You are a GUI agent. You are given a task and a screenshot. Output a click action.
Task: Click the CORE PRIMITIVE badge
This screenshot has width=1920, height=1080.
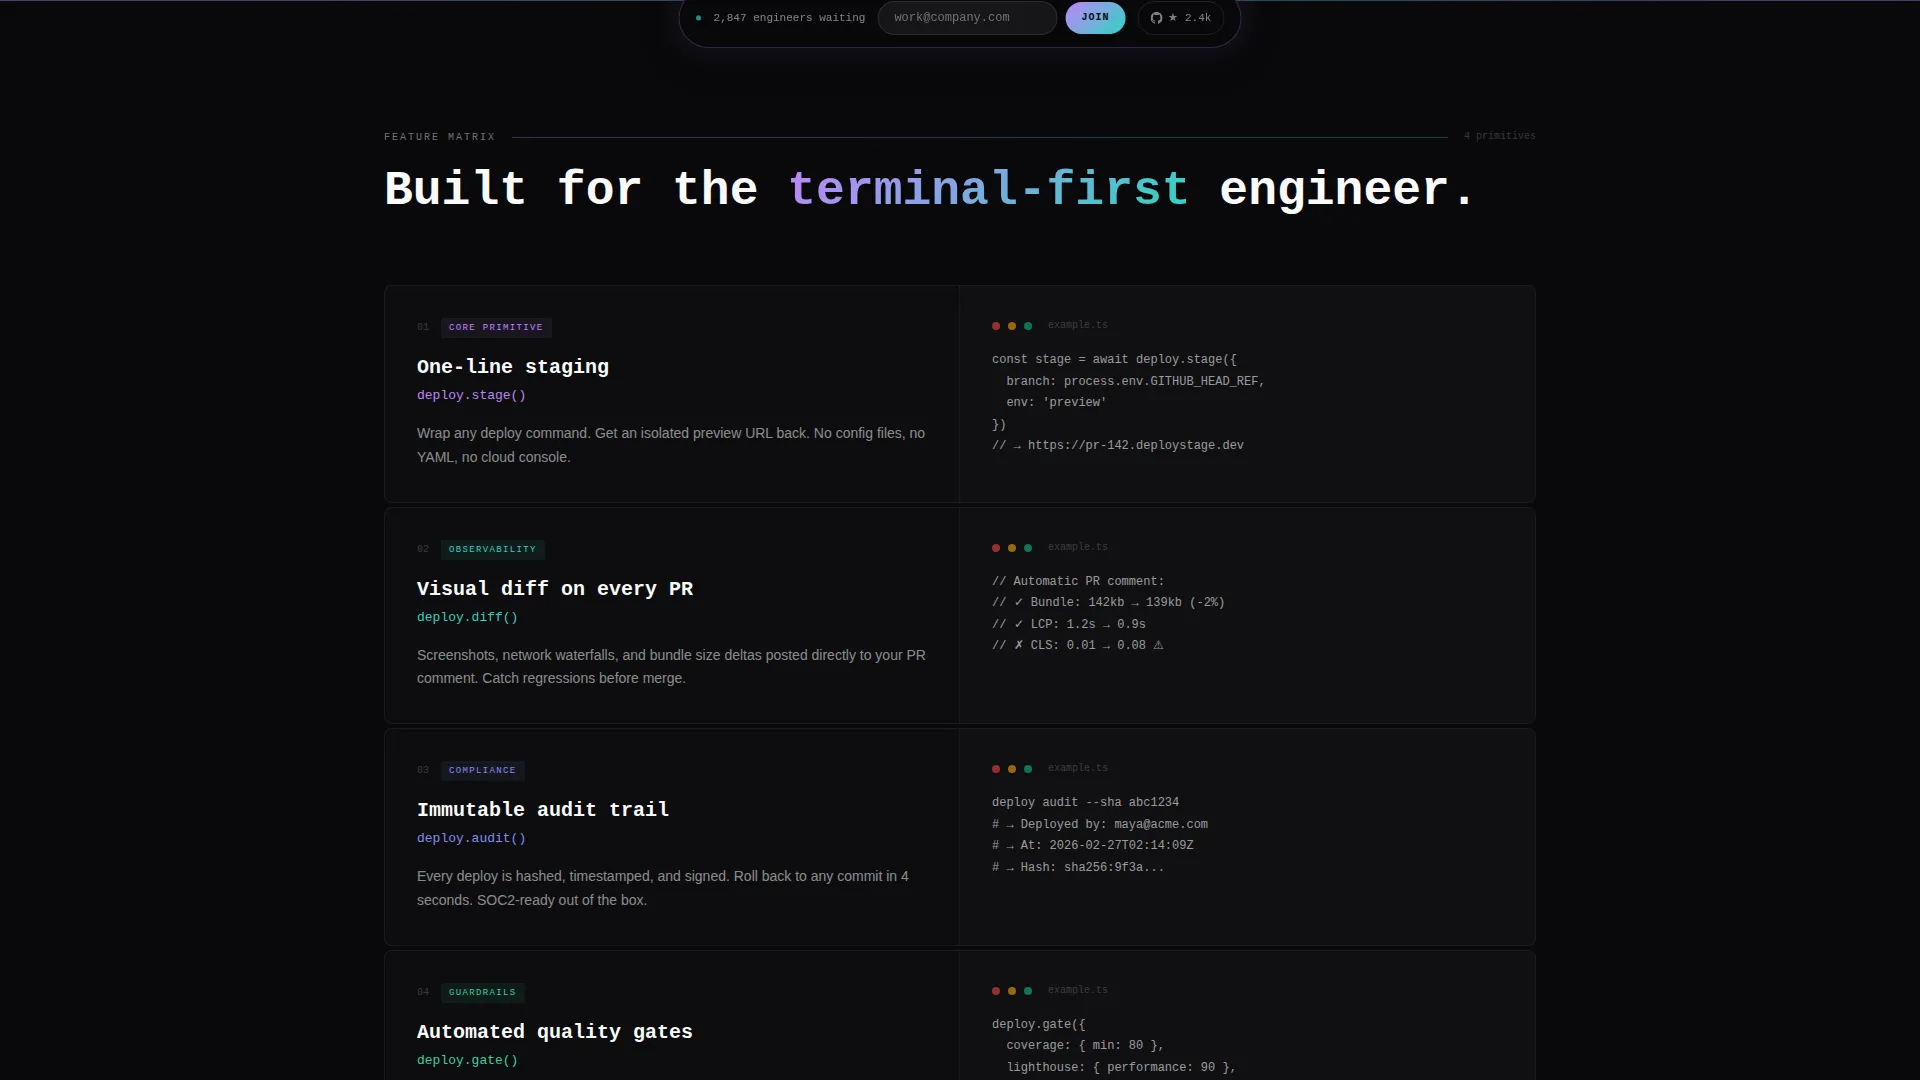(496, 327)
